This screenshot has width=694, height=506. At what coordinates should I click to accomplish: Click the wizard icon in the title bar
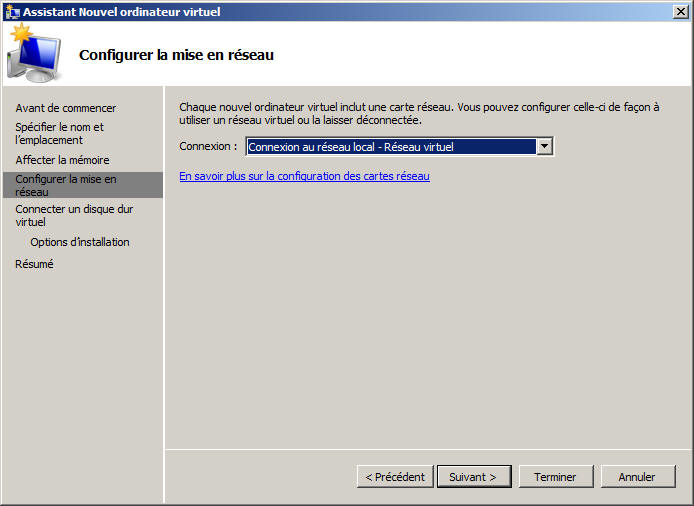tap(12, 11)
